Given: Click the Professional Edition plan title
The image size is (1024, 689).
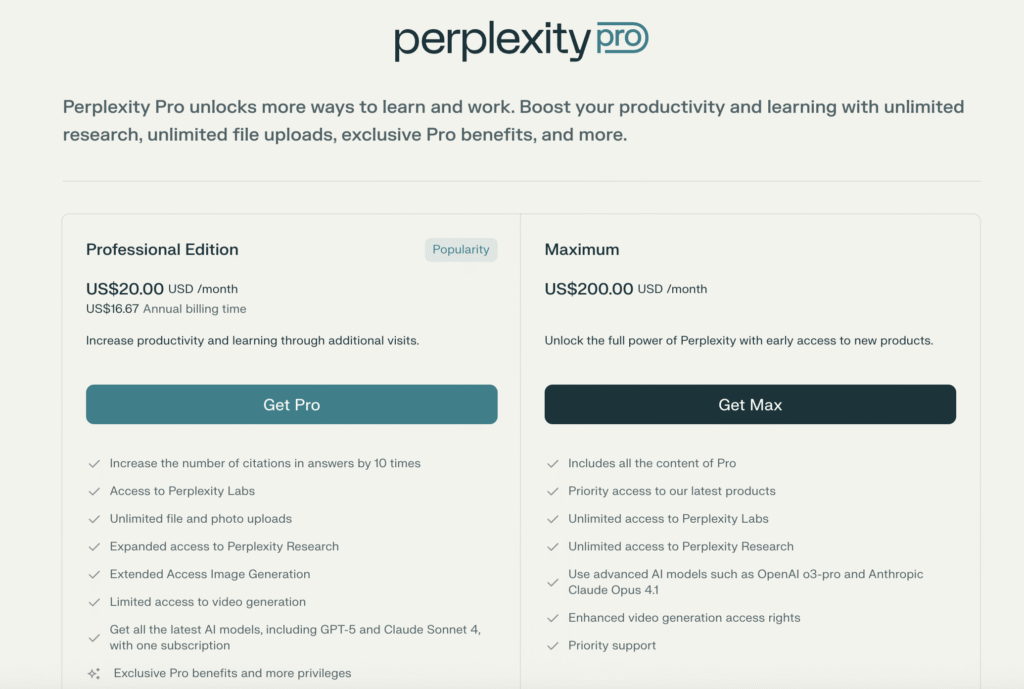Looking at the screenshot, I should (162, 250).
